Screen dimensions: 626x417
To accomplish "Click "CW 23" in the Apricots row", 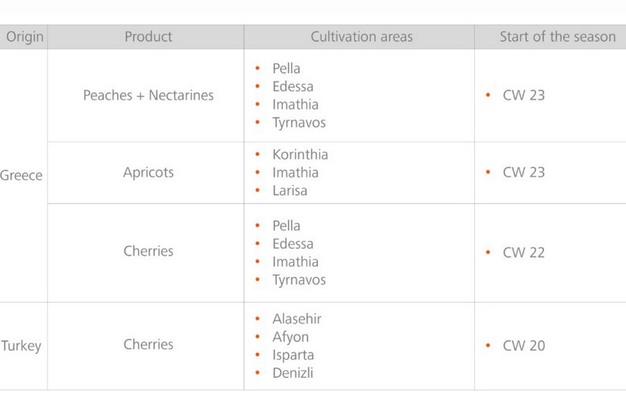I will point(523,172).
